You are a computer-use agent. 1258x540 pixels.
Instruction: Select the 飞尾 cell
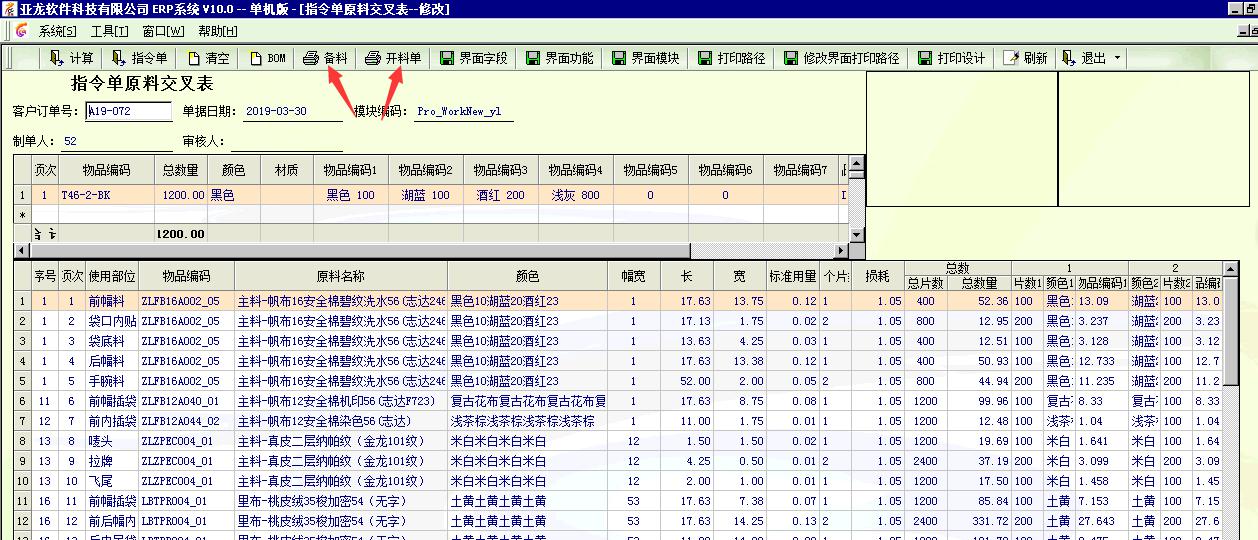pos(112,481)
